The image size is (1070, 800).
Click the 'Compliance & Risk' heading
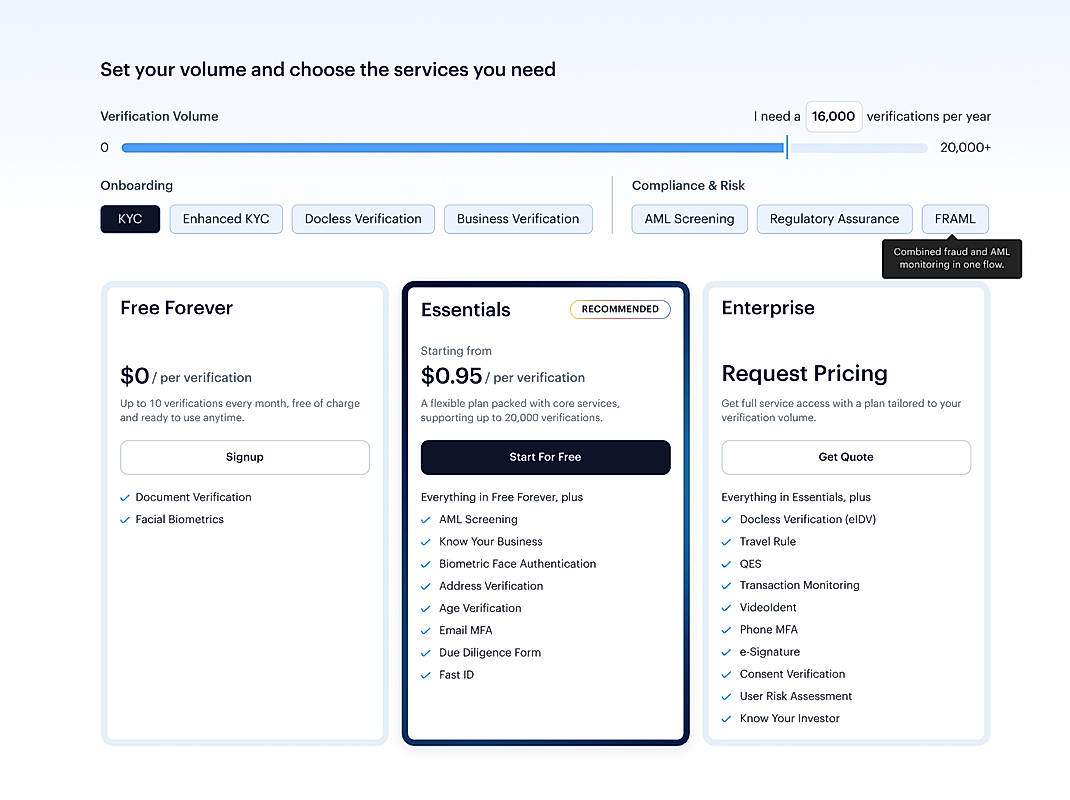688,186
